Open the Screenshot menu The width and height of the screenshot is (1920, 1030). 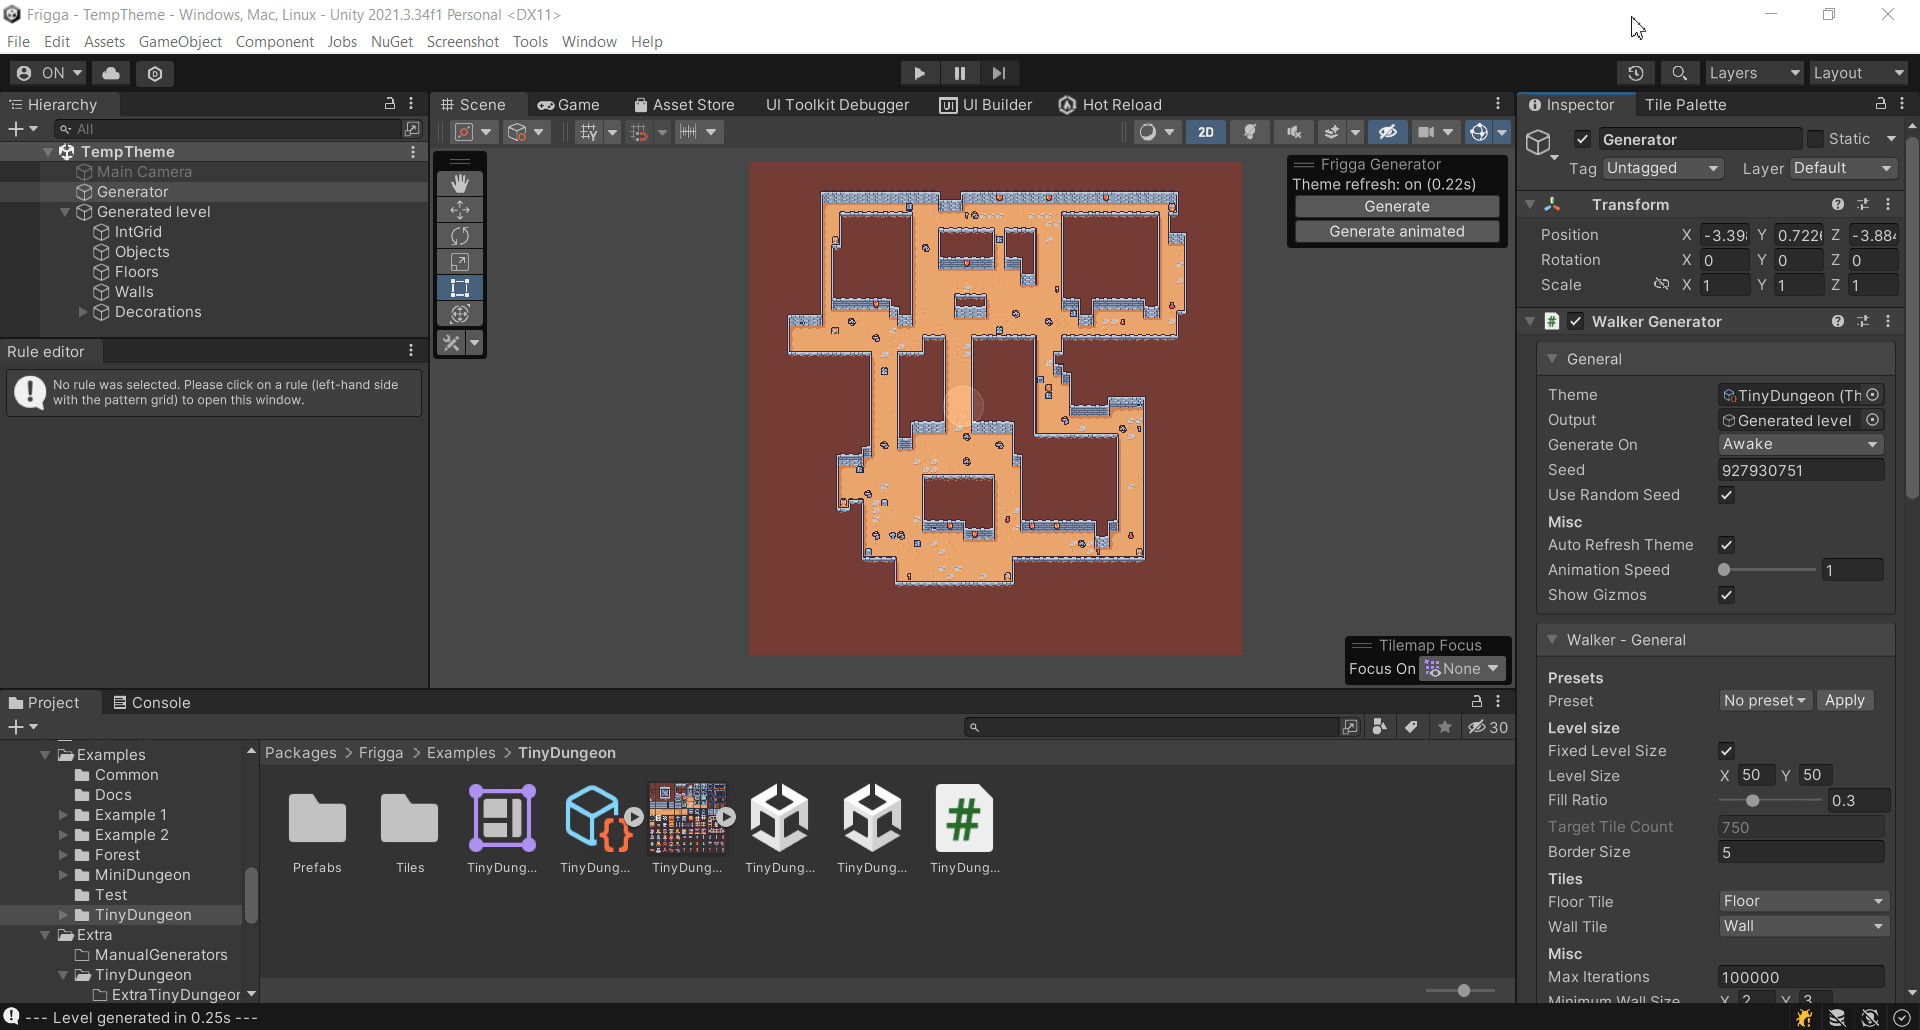coord(463,42)
